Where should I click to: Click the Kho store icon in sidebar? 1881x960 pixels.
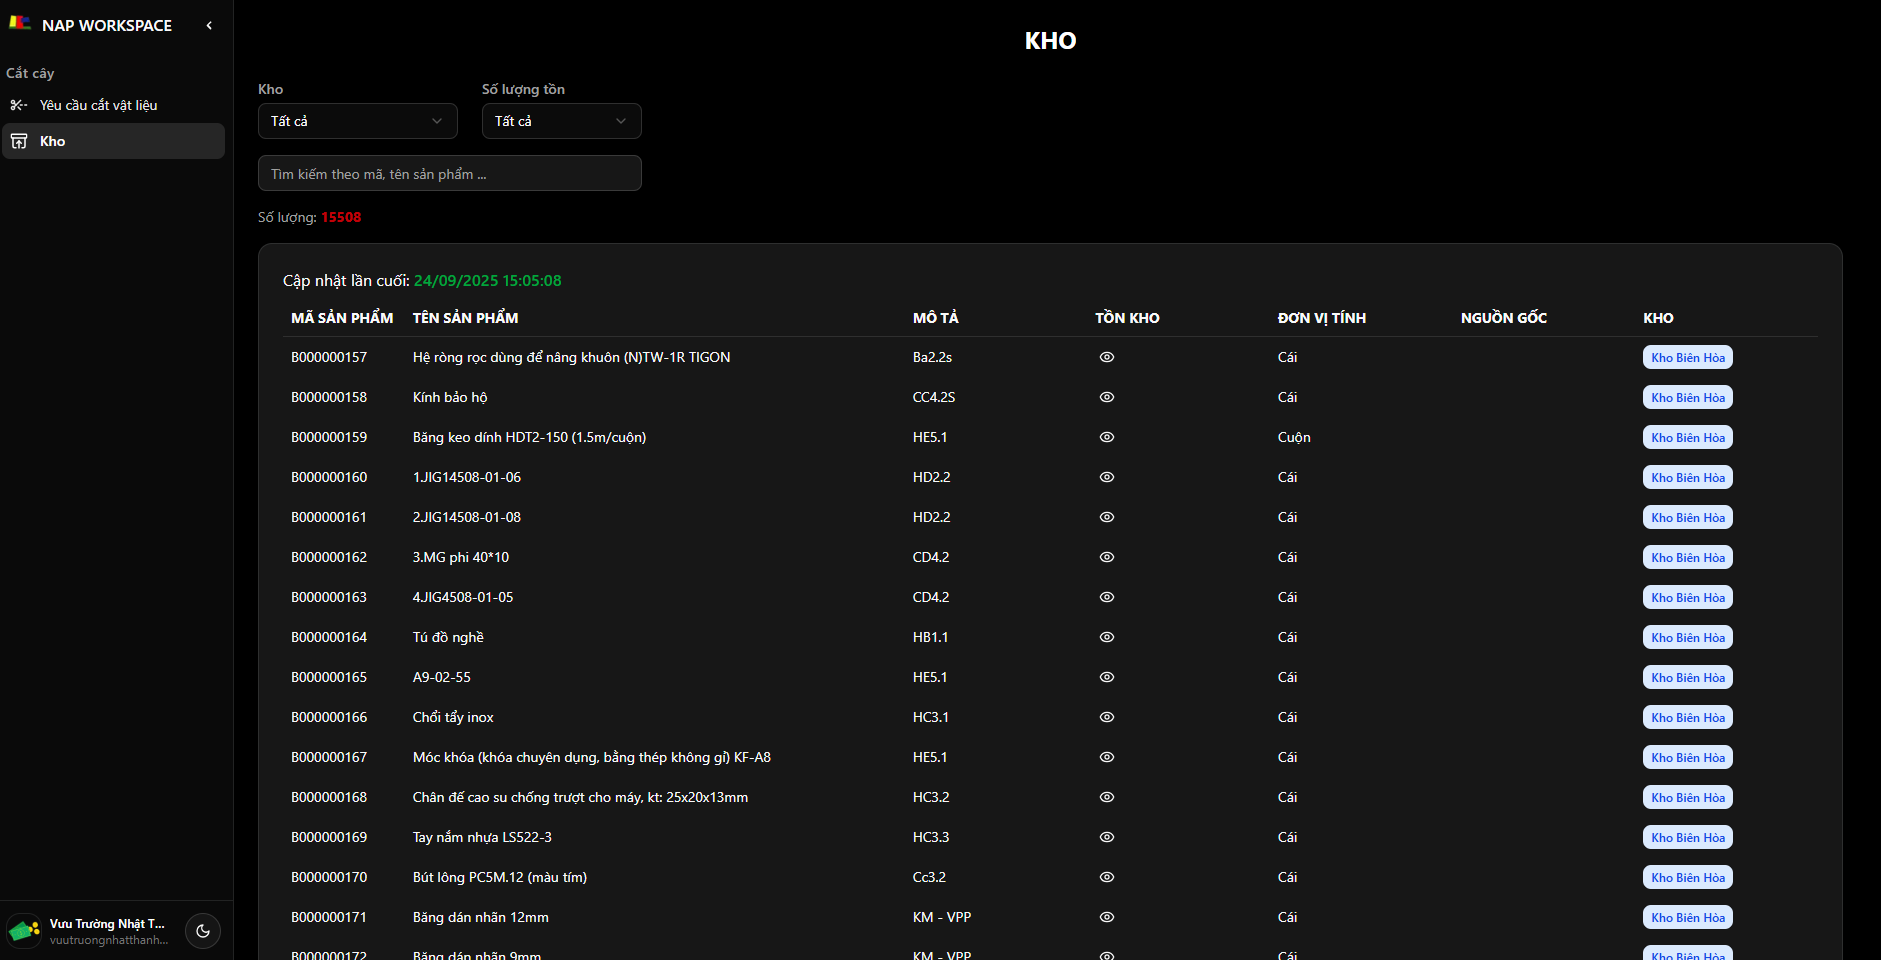[19, 141]
